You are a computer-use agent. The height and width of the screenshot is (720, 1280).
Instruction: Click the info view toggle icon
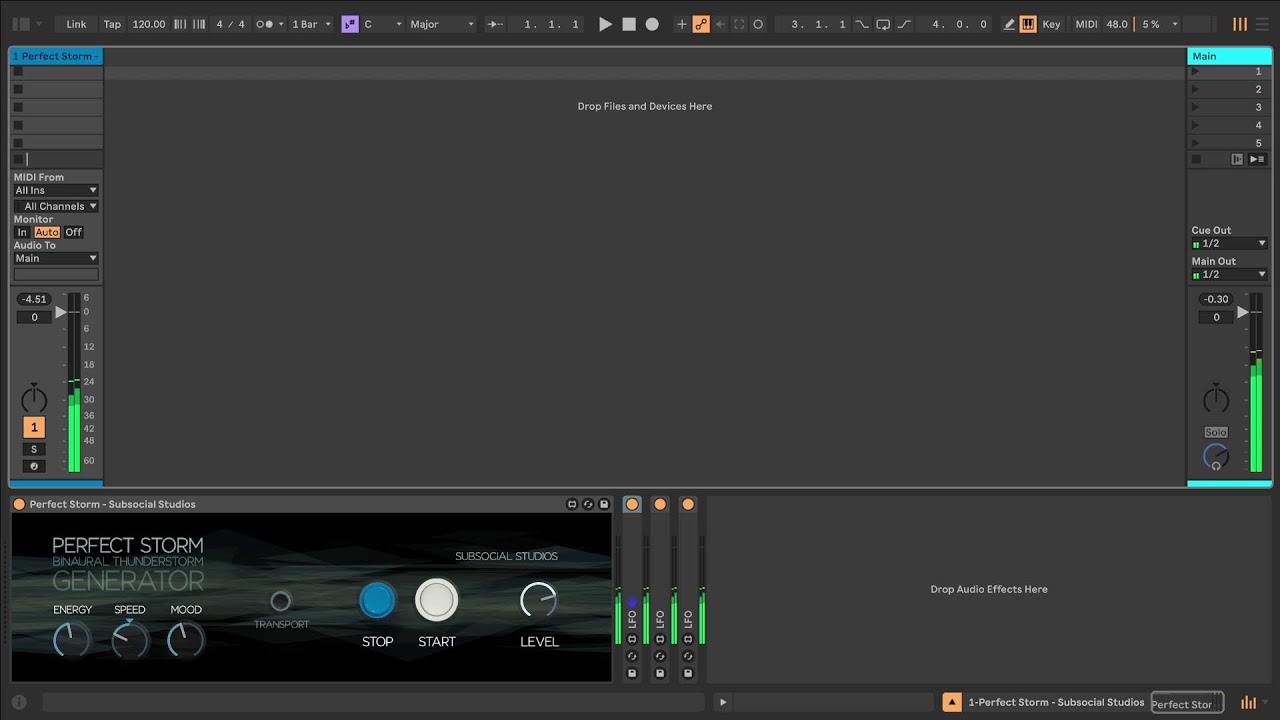[x=19, y=702]
